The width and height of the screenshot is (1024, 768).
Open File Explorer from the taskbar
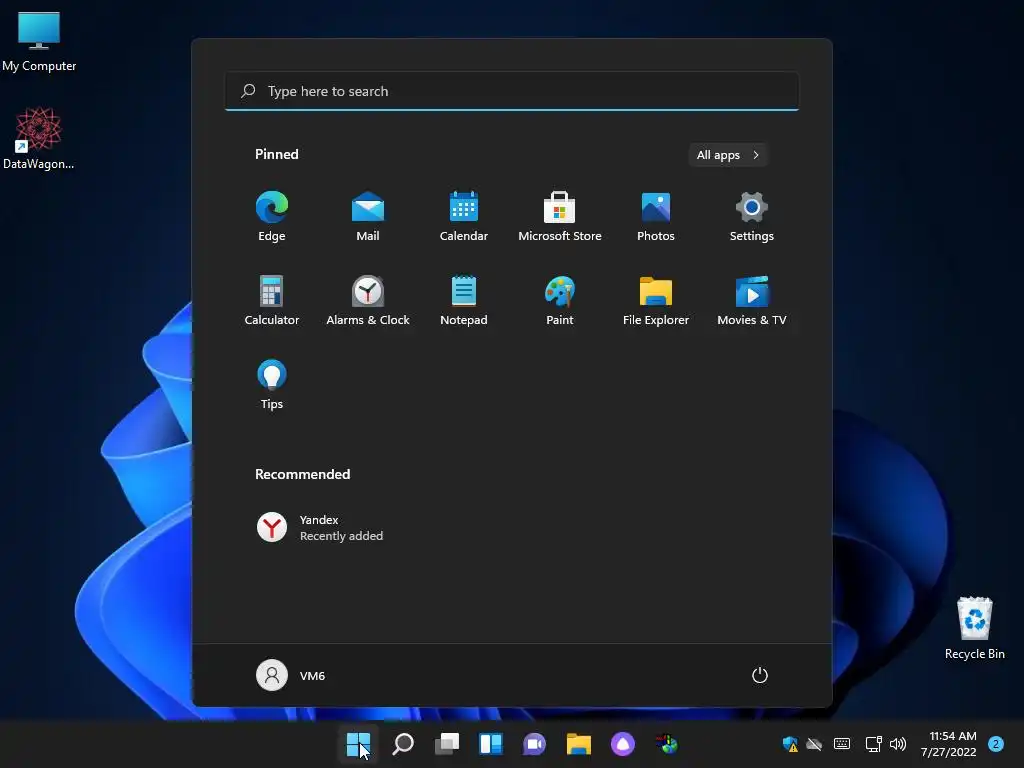[579, 744]
